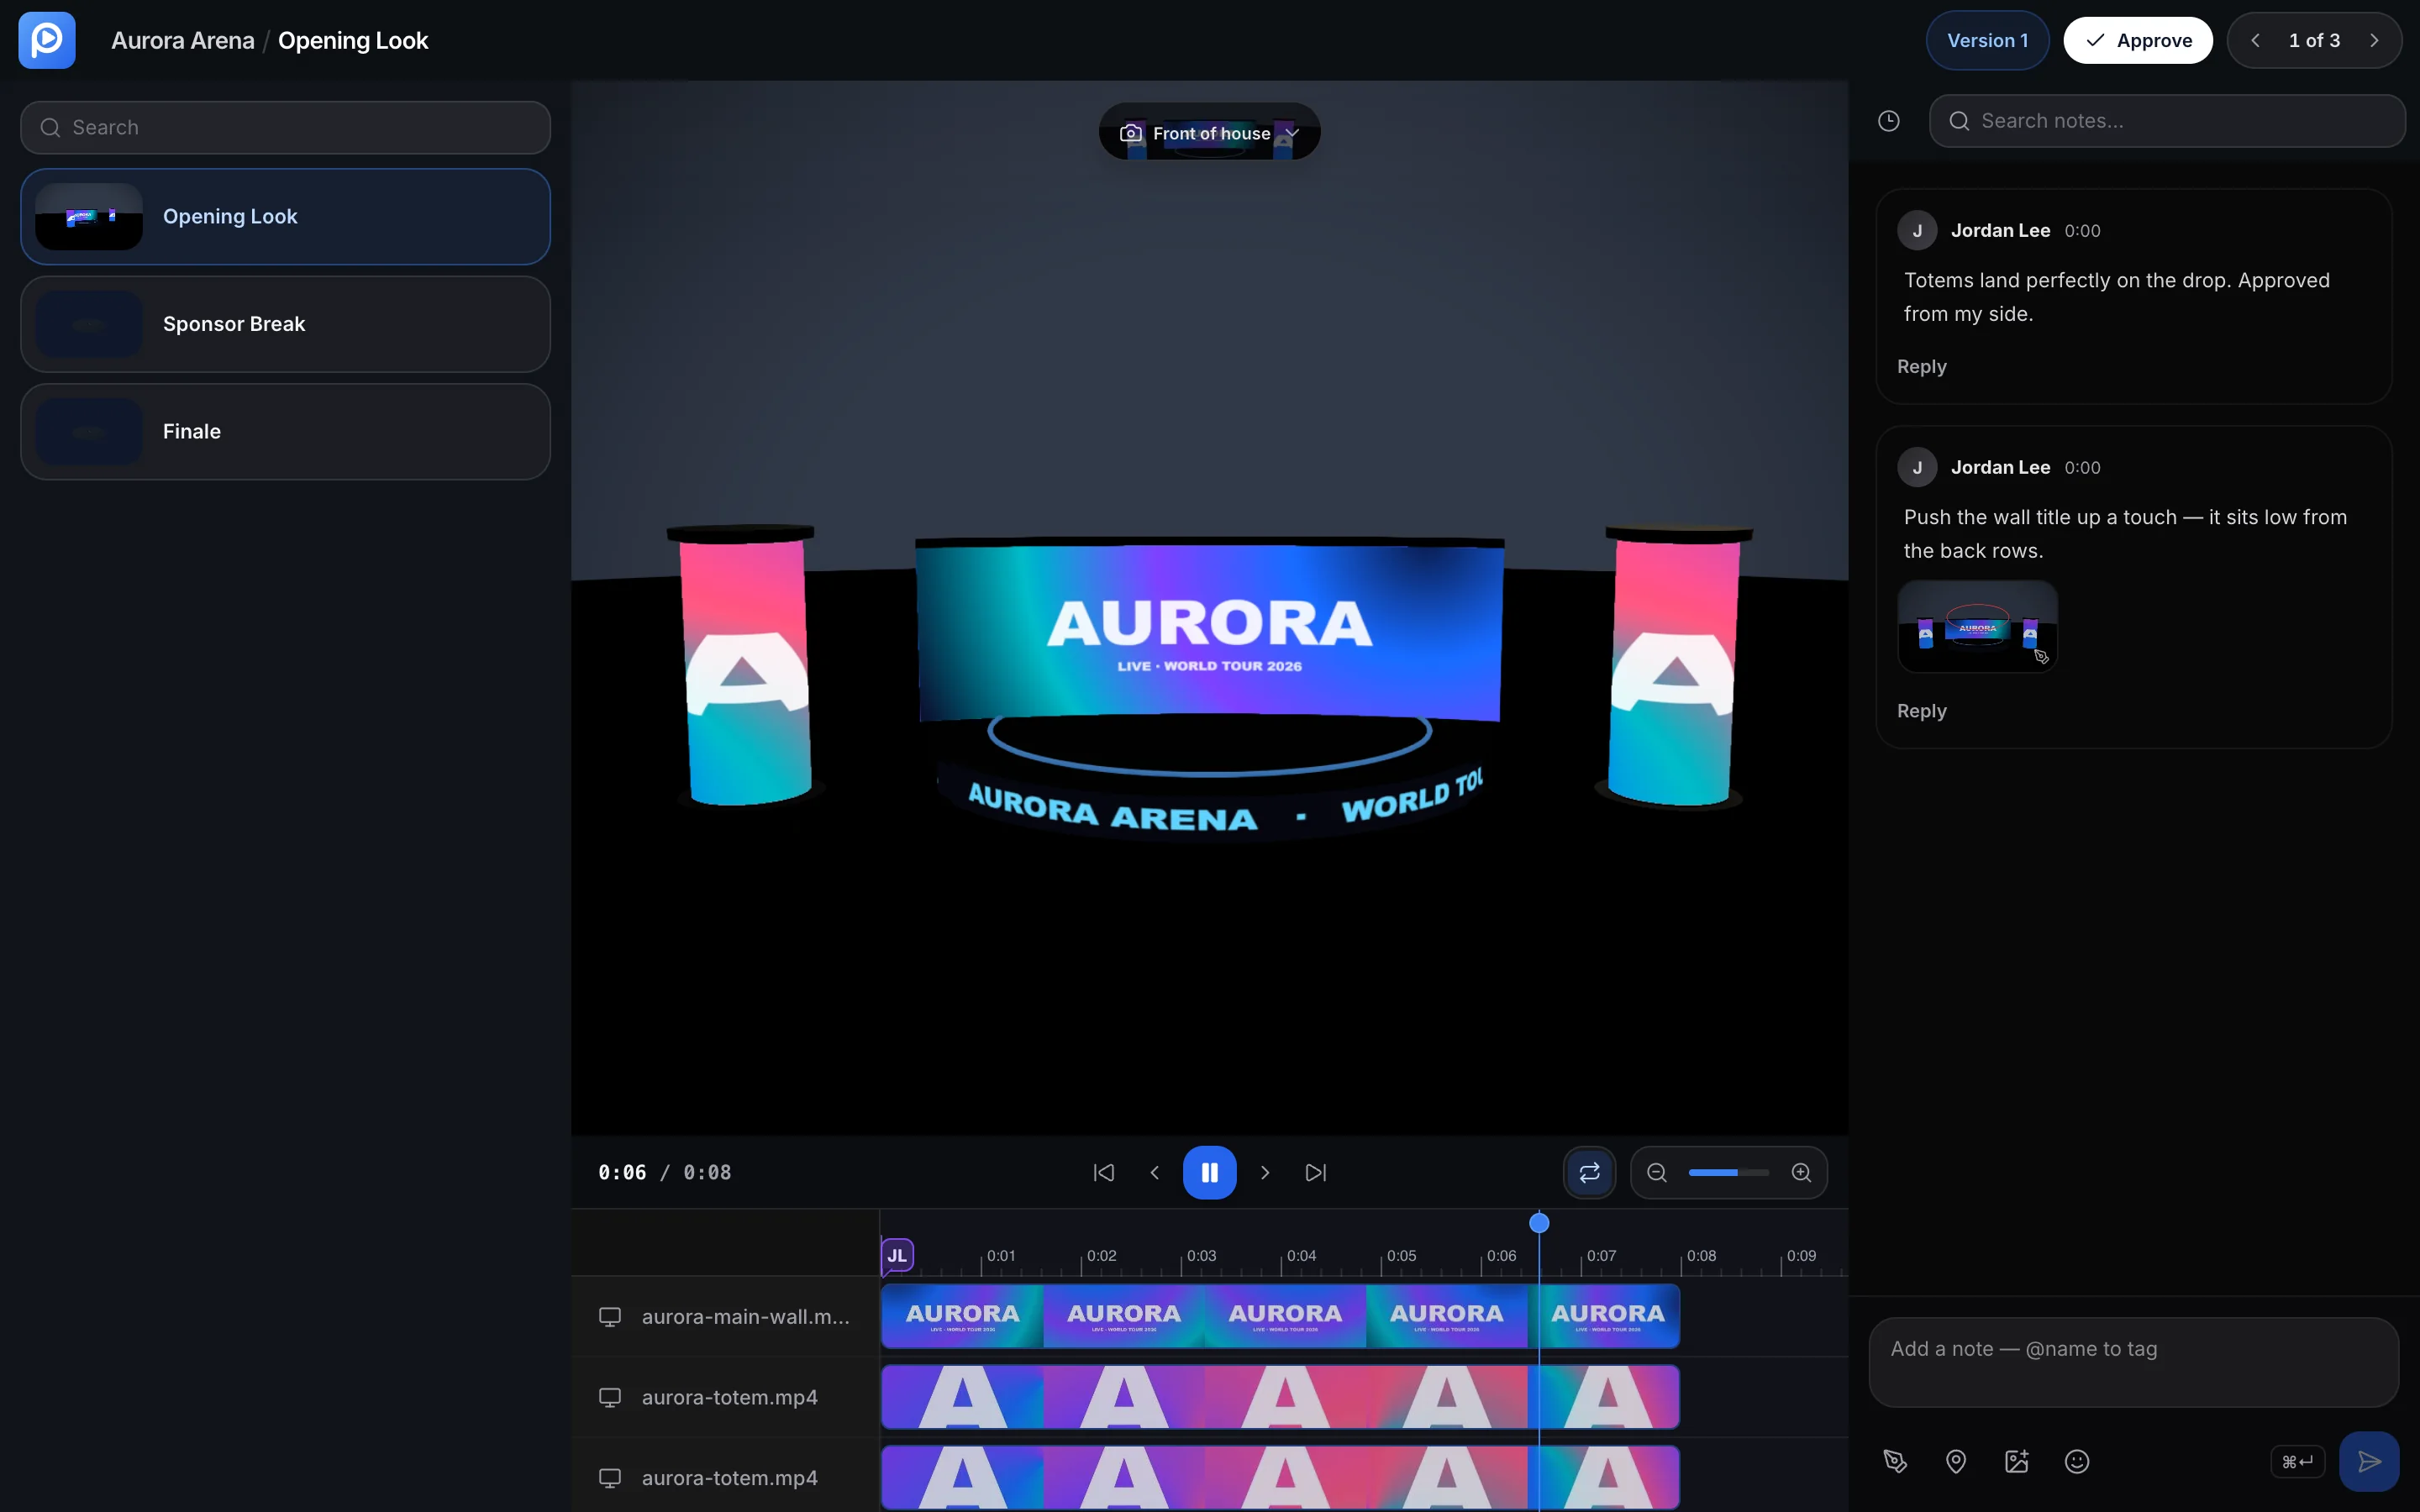Focus the left Search field
The image size is (2420, 1512).
(286, 127)
